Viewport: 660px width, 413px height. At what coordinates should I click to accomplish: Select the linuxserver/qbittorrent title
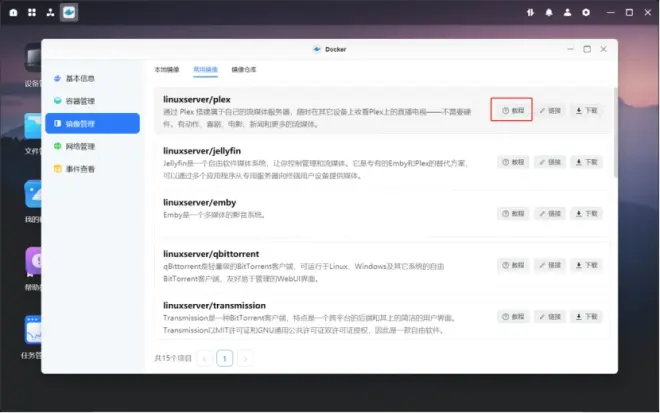click(211, 254)
